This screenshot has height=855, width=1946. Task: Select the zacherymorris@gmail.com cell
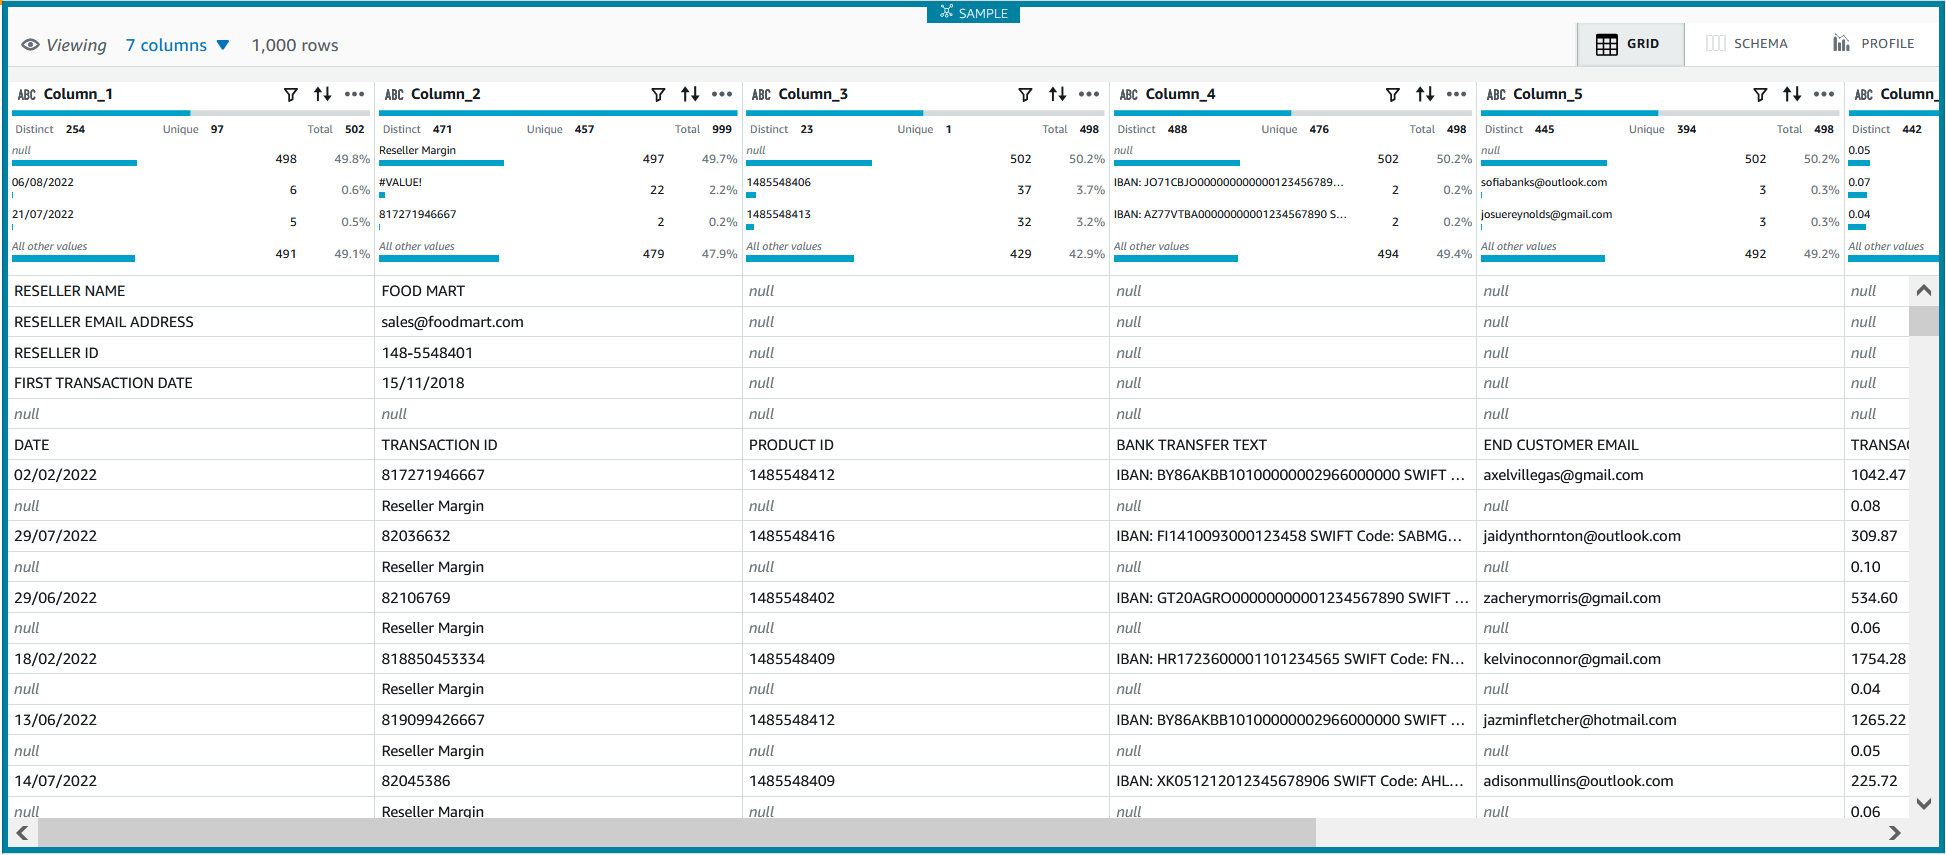[x=1661, y=598]
